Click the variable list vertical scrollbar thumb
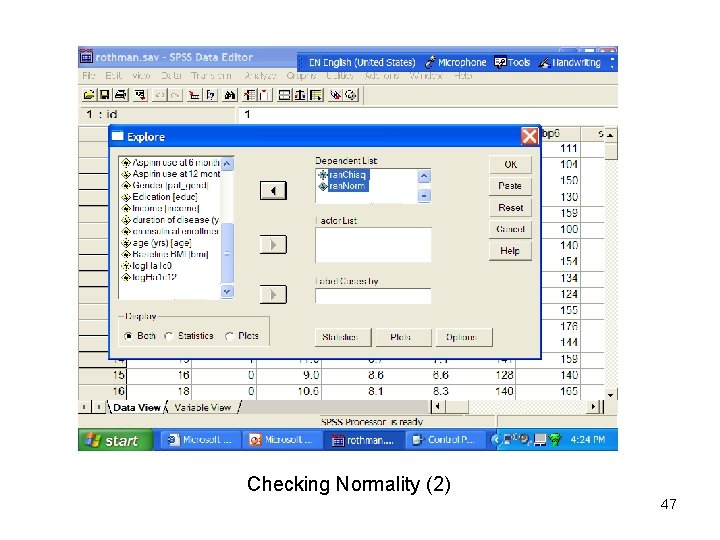Image resolution: width=720 pixels, height=540 pixels. click(227, 253)
